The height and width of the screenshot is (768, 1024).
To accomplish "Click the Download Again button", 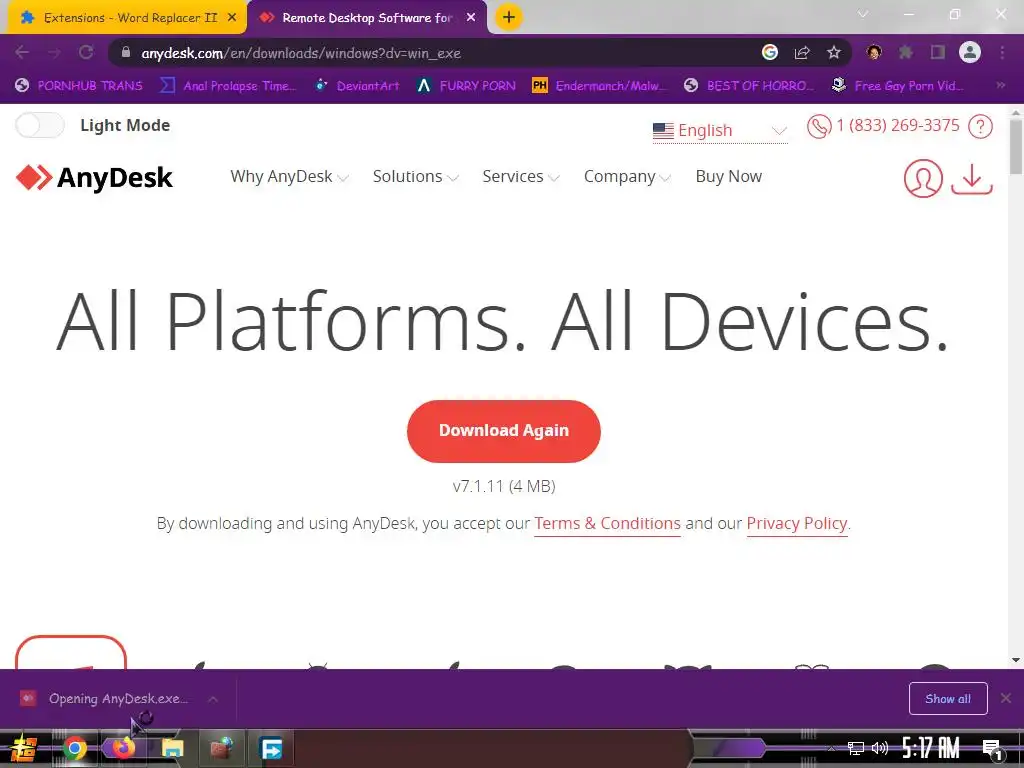I will (504, 431).
